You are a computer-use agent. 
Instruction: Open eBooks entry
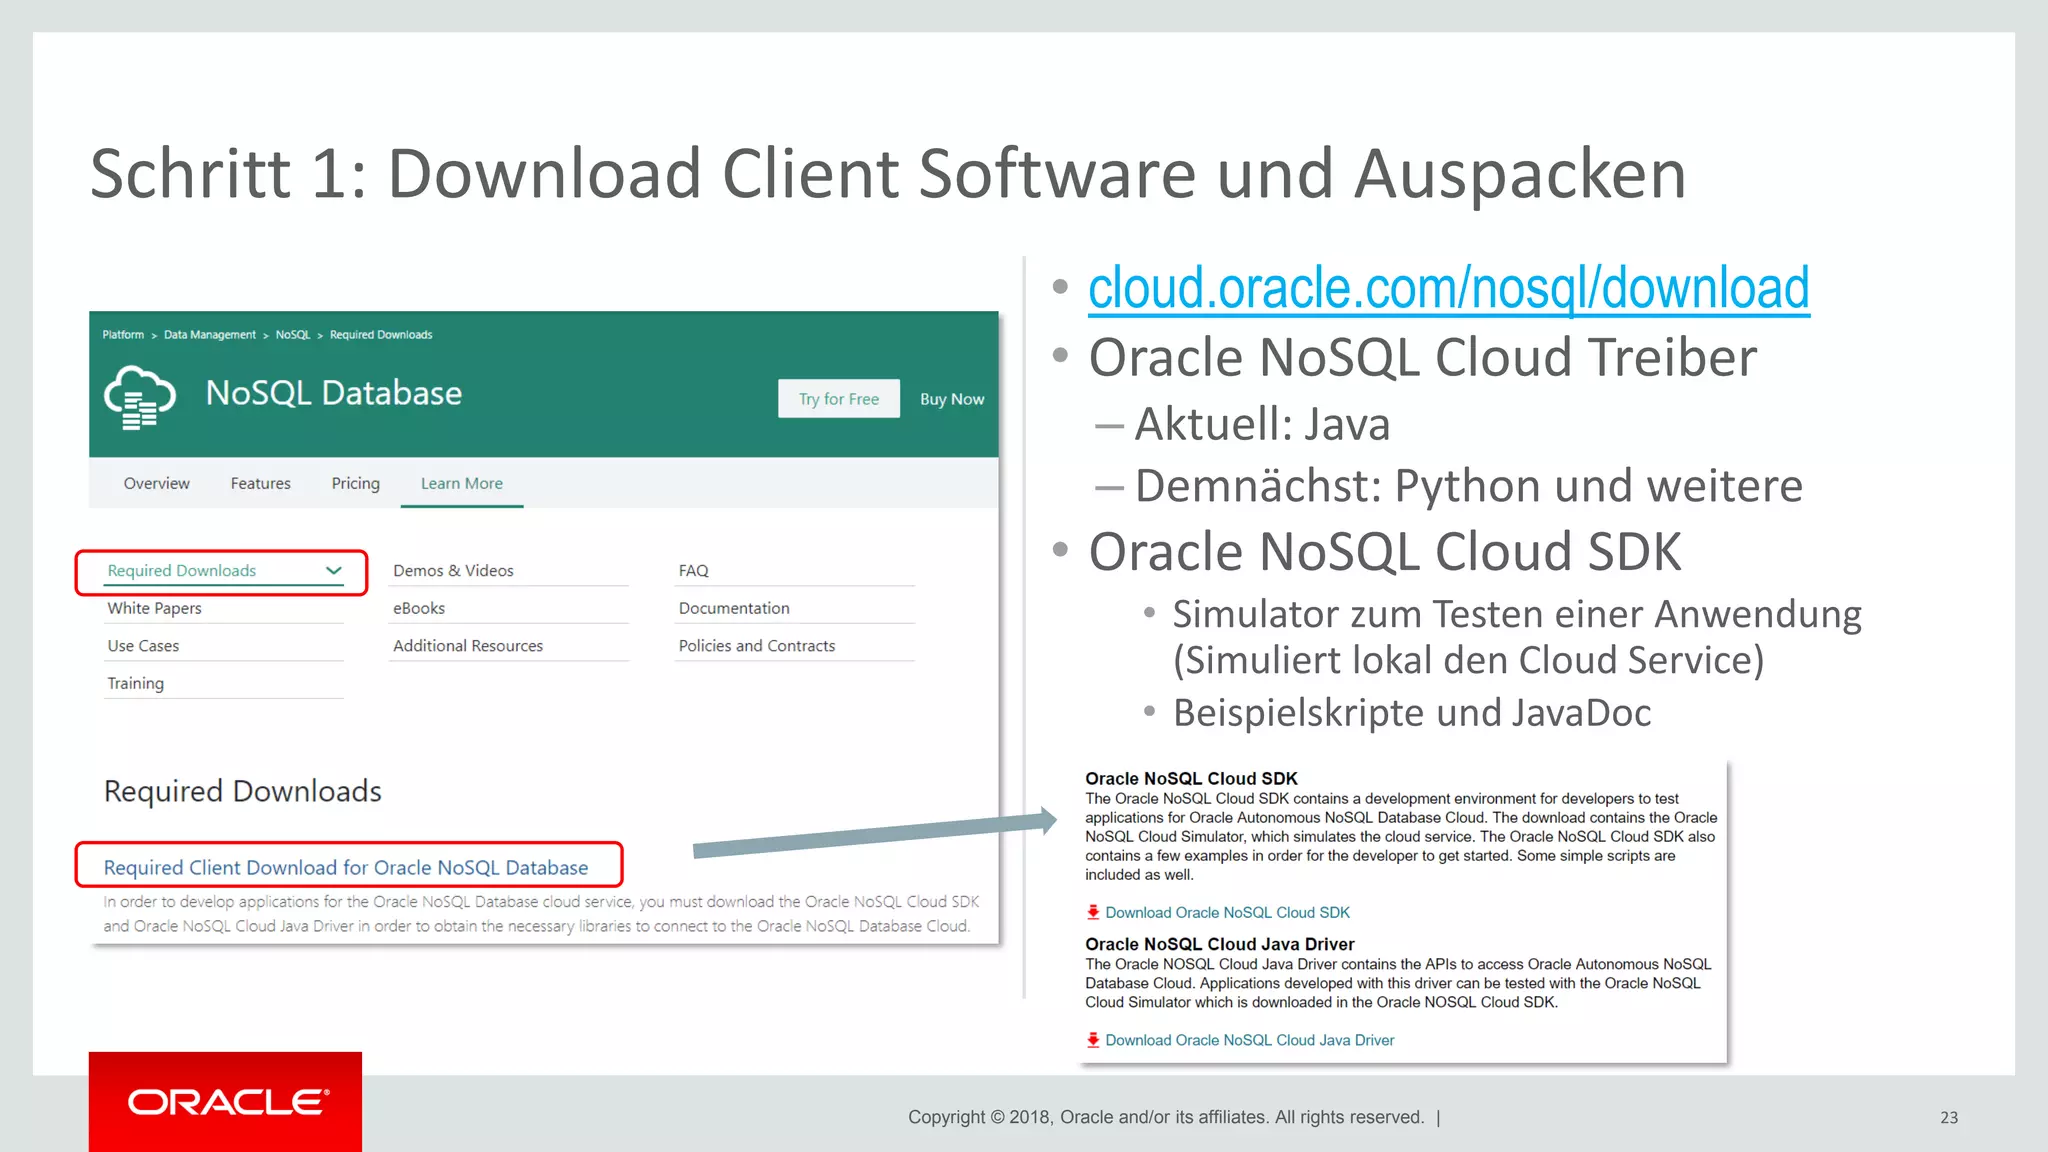[x=419, y=608]
